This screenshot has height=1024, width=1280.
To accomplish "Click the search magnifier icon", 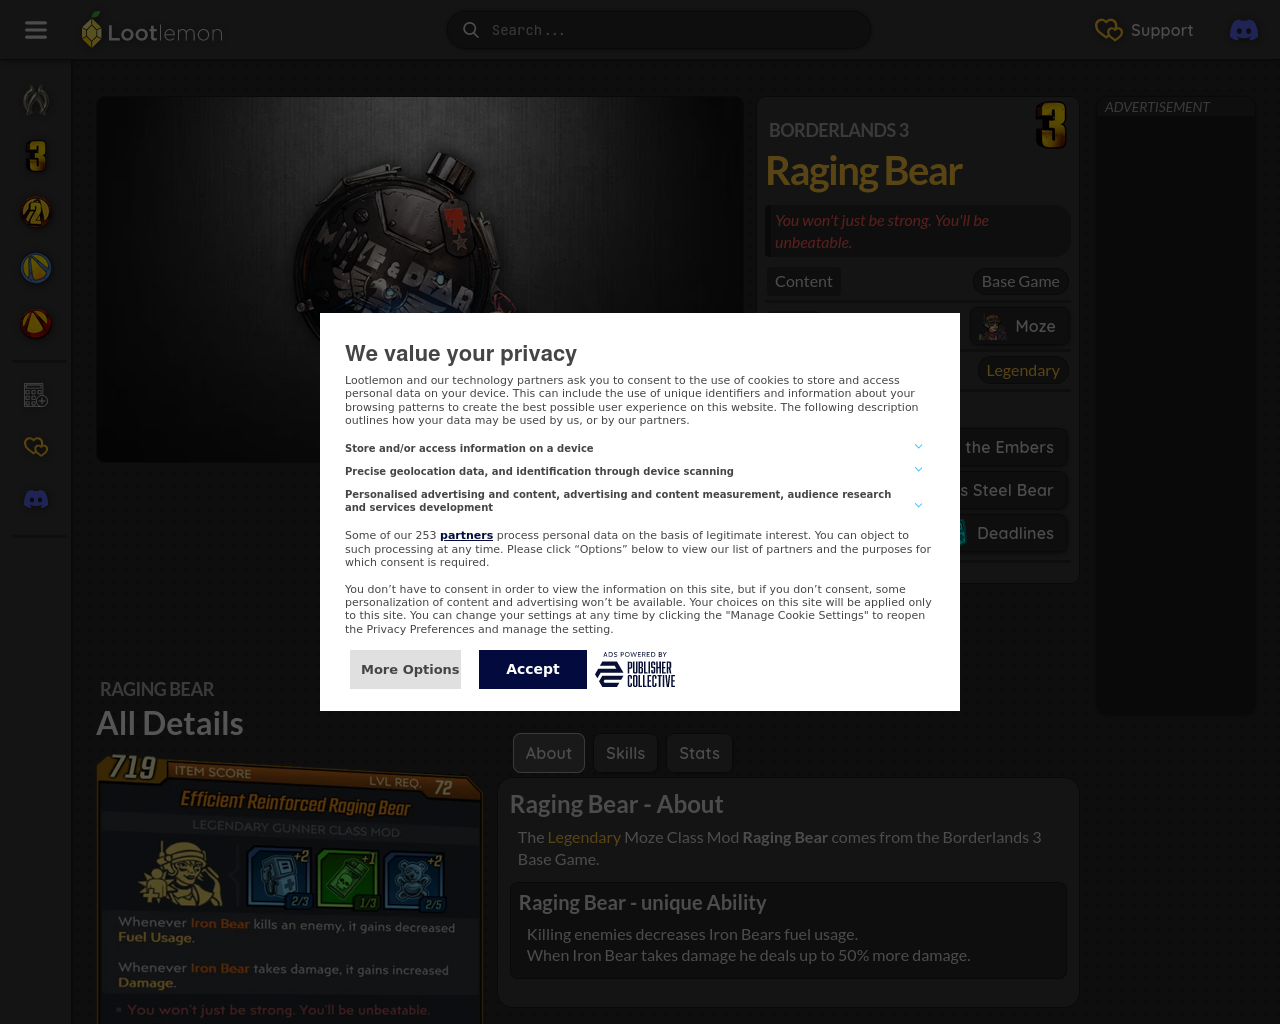I will 470,30.
